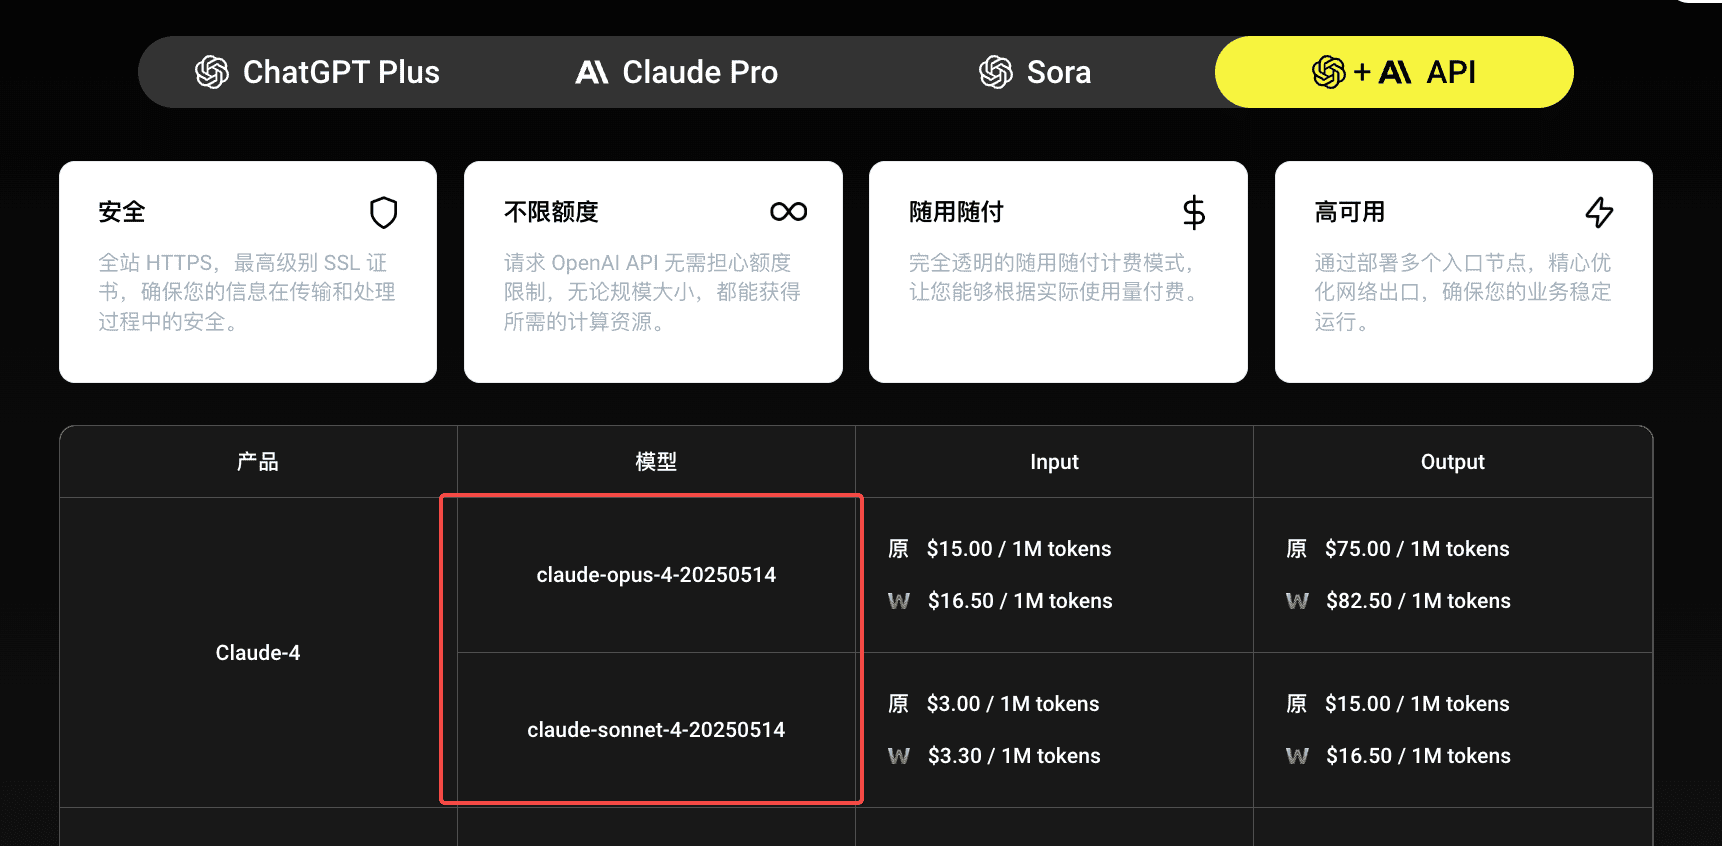Click the 请求 OpenAI API description text
The image size is (1722, 846).
(652, 292)
